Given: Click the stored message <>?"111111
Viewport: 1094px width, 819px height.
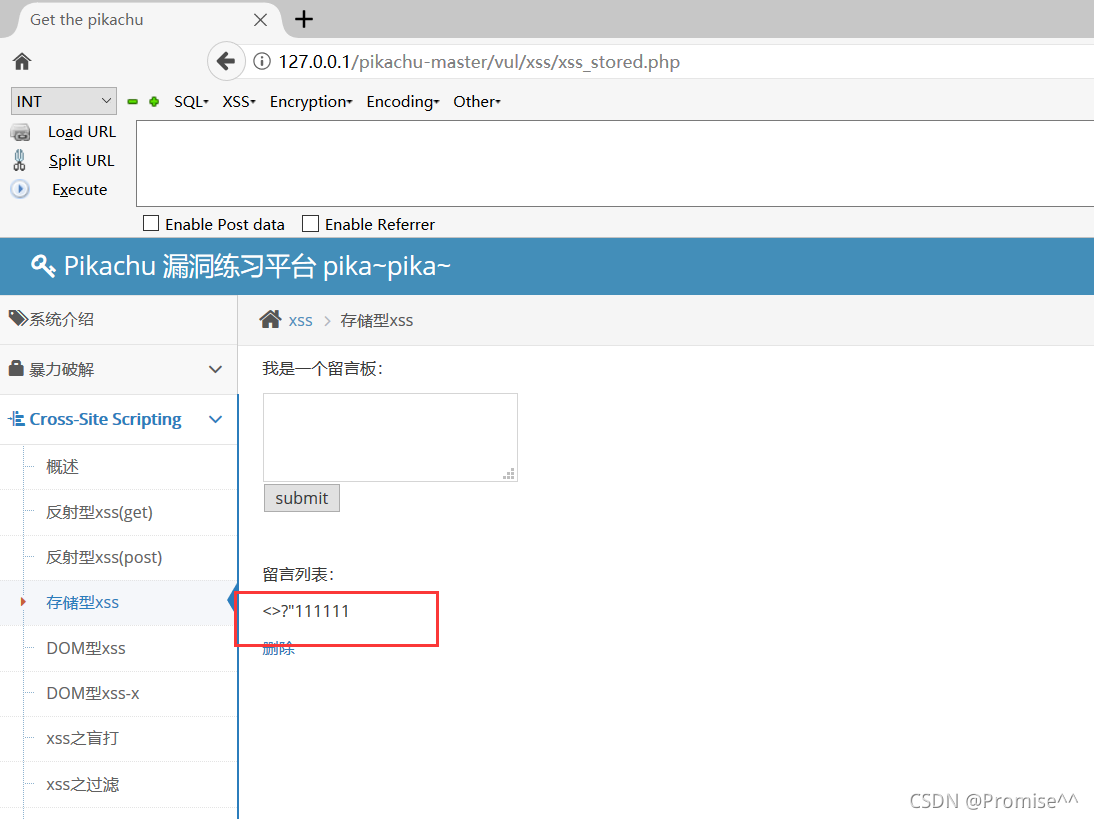Looking at the screenshot, I should click(x=306, y=611).
